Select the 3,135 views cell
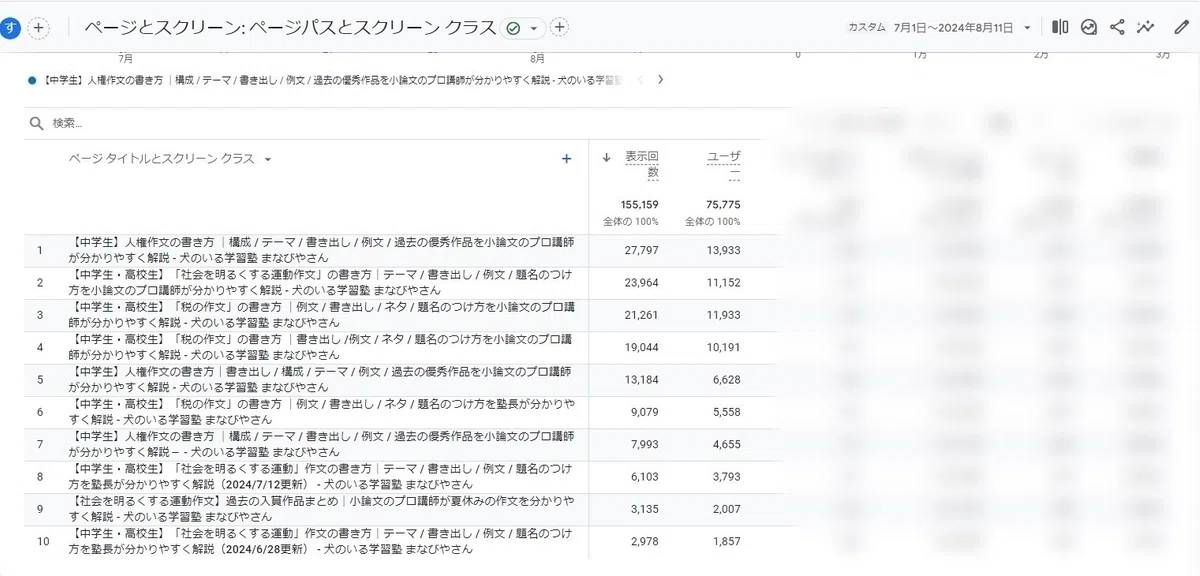This screenshot has height=576, width=1200. [645, 508]
